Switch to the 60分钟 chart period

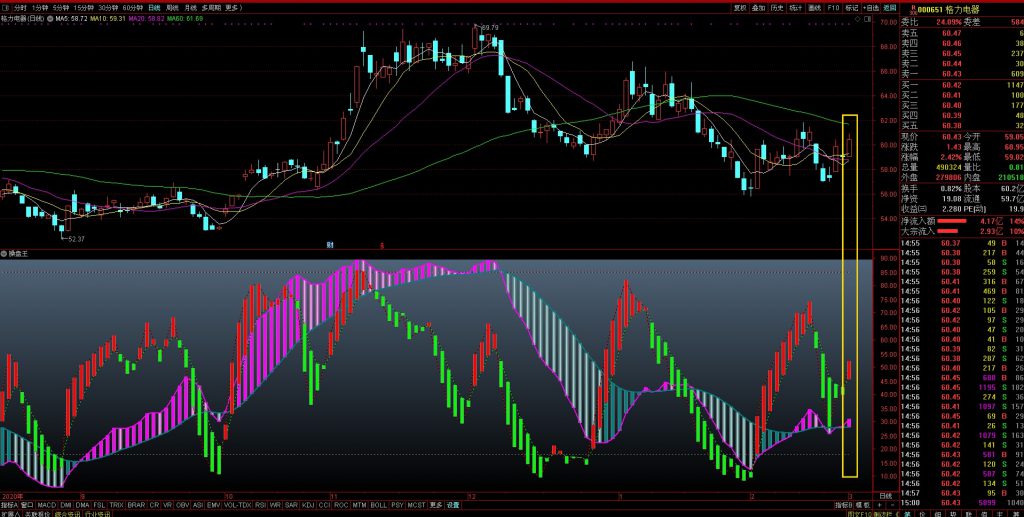pos(133,7)
